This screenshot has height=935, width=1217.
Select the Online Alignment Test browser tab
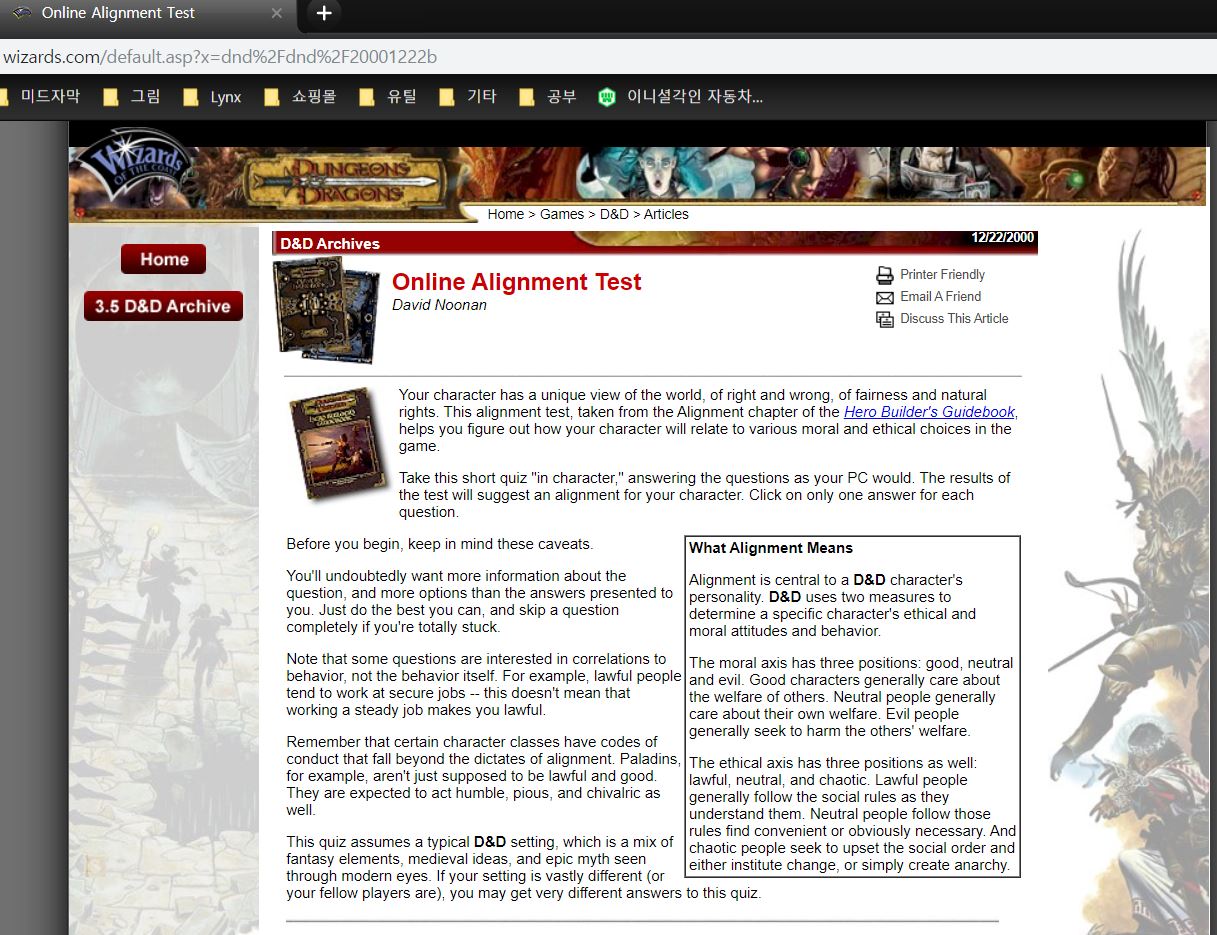(147, 14)
